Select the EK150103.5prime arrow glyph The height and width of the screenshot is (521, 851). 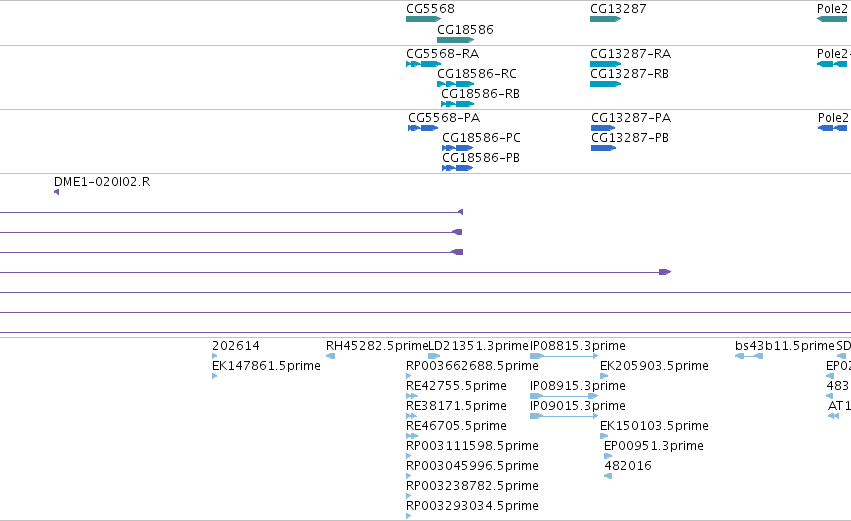pyautogui.click(x=604, y=436)
